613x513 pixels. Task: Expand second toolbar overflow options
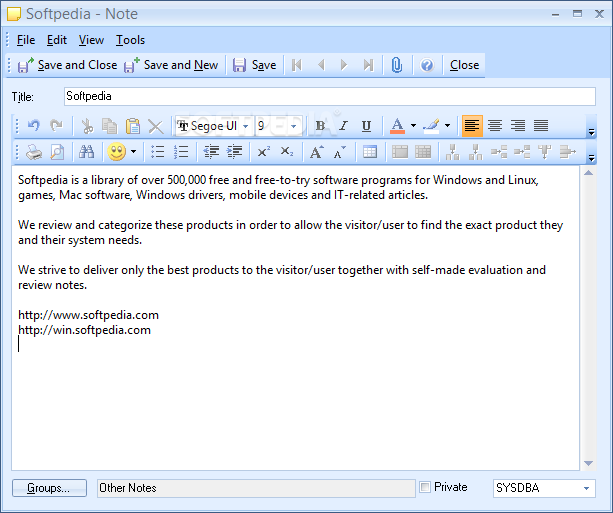click(591, 158)
